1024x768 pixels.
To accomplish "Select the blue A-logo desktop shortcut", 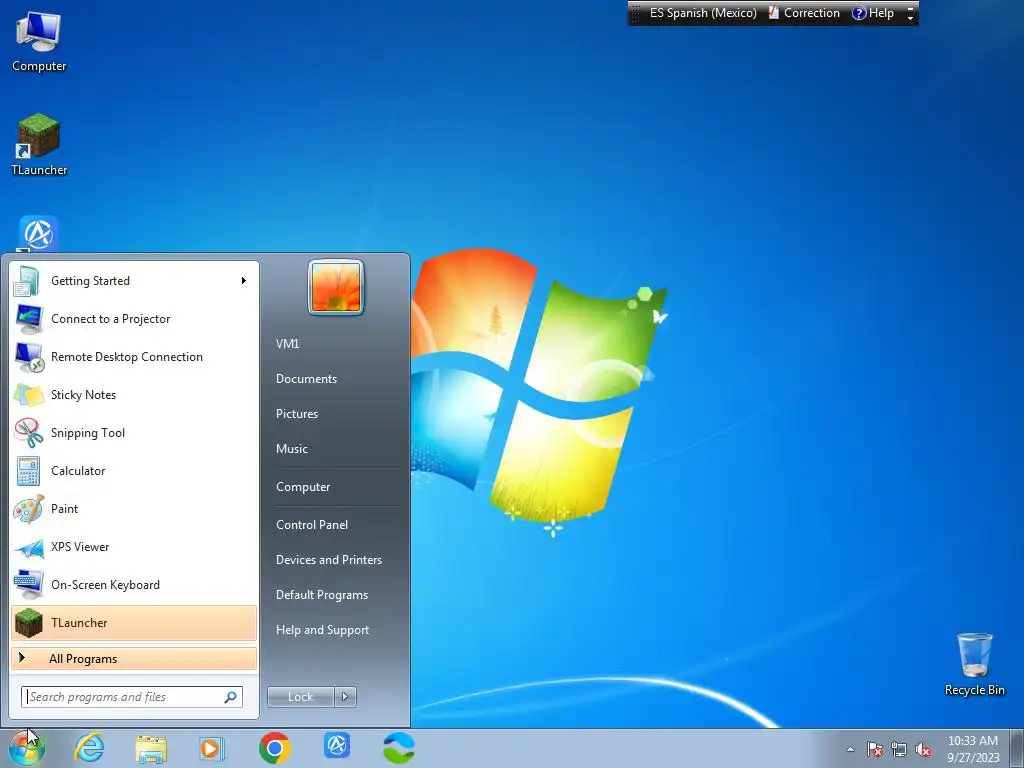I will coord(38,234).
